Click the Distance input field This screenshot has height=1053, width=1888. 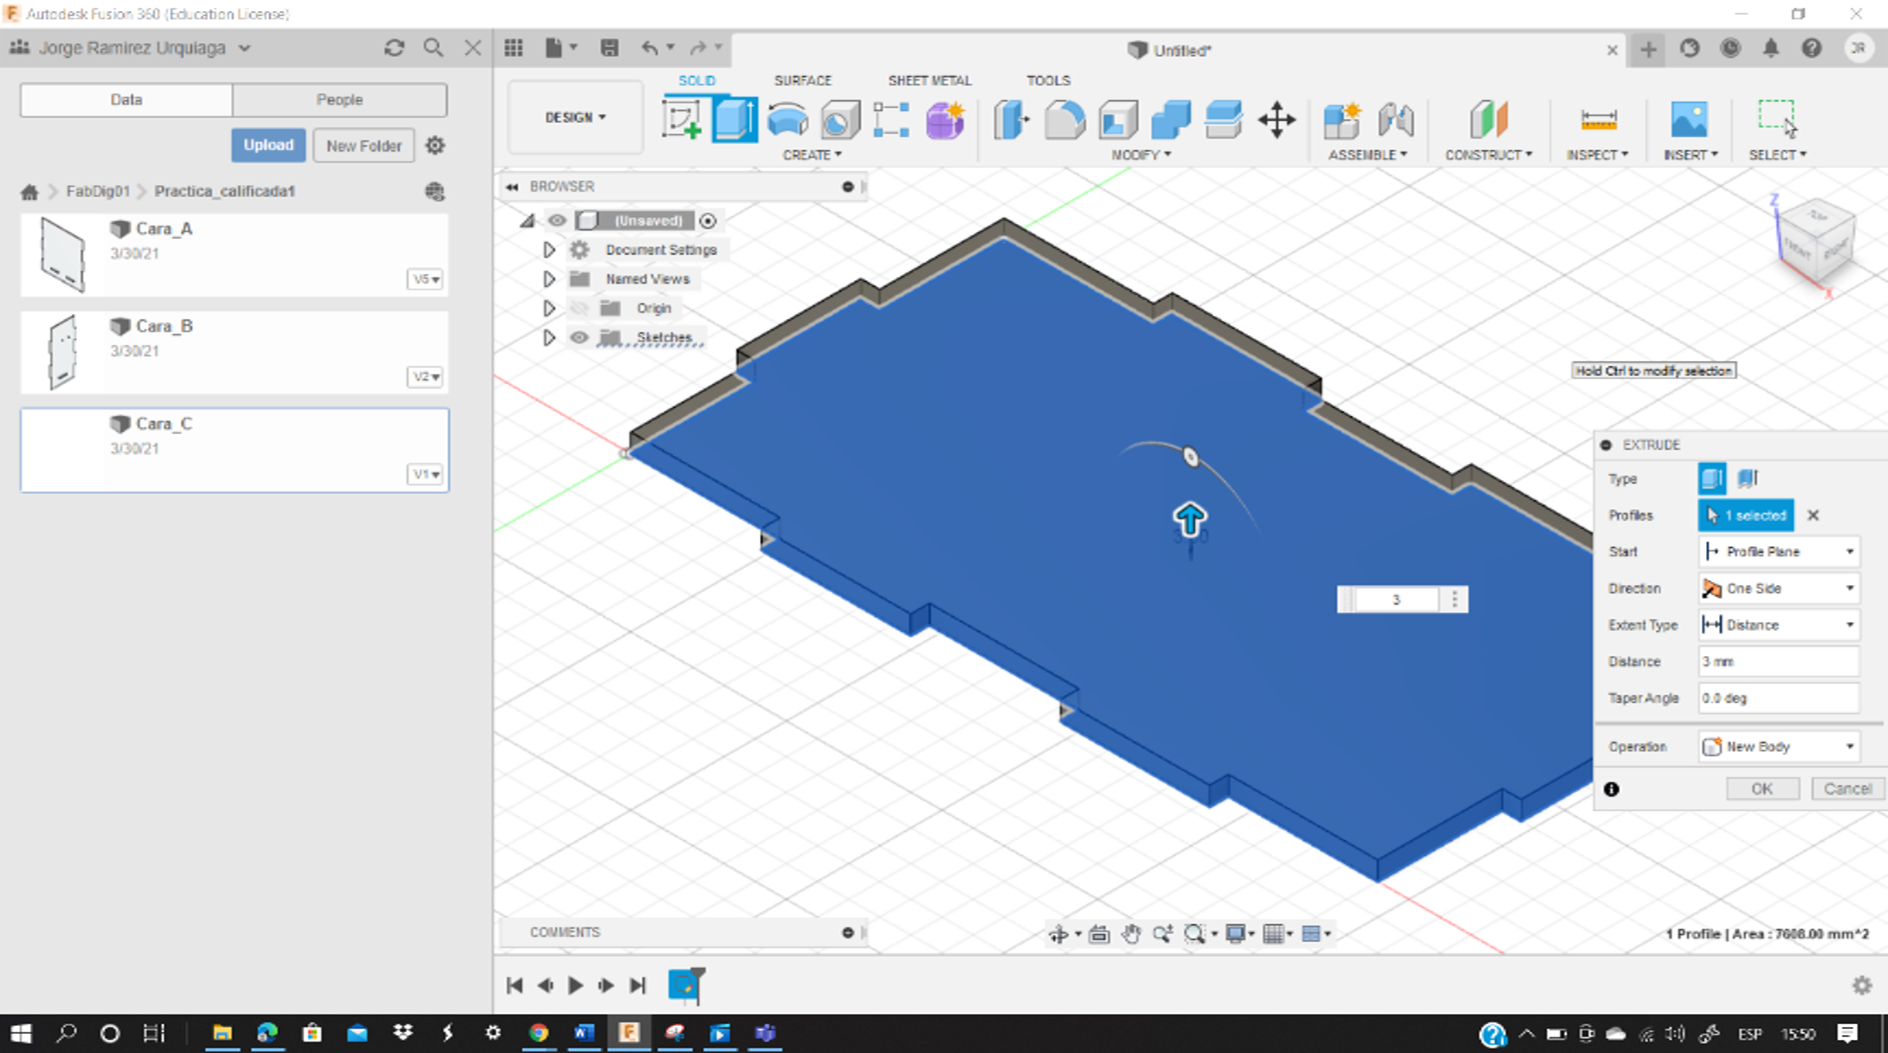point(1778,662)
